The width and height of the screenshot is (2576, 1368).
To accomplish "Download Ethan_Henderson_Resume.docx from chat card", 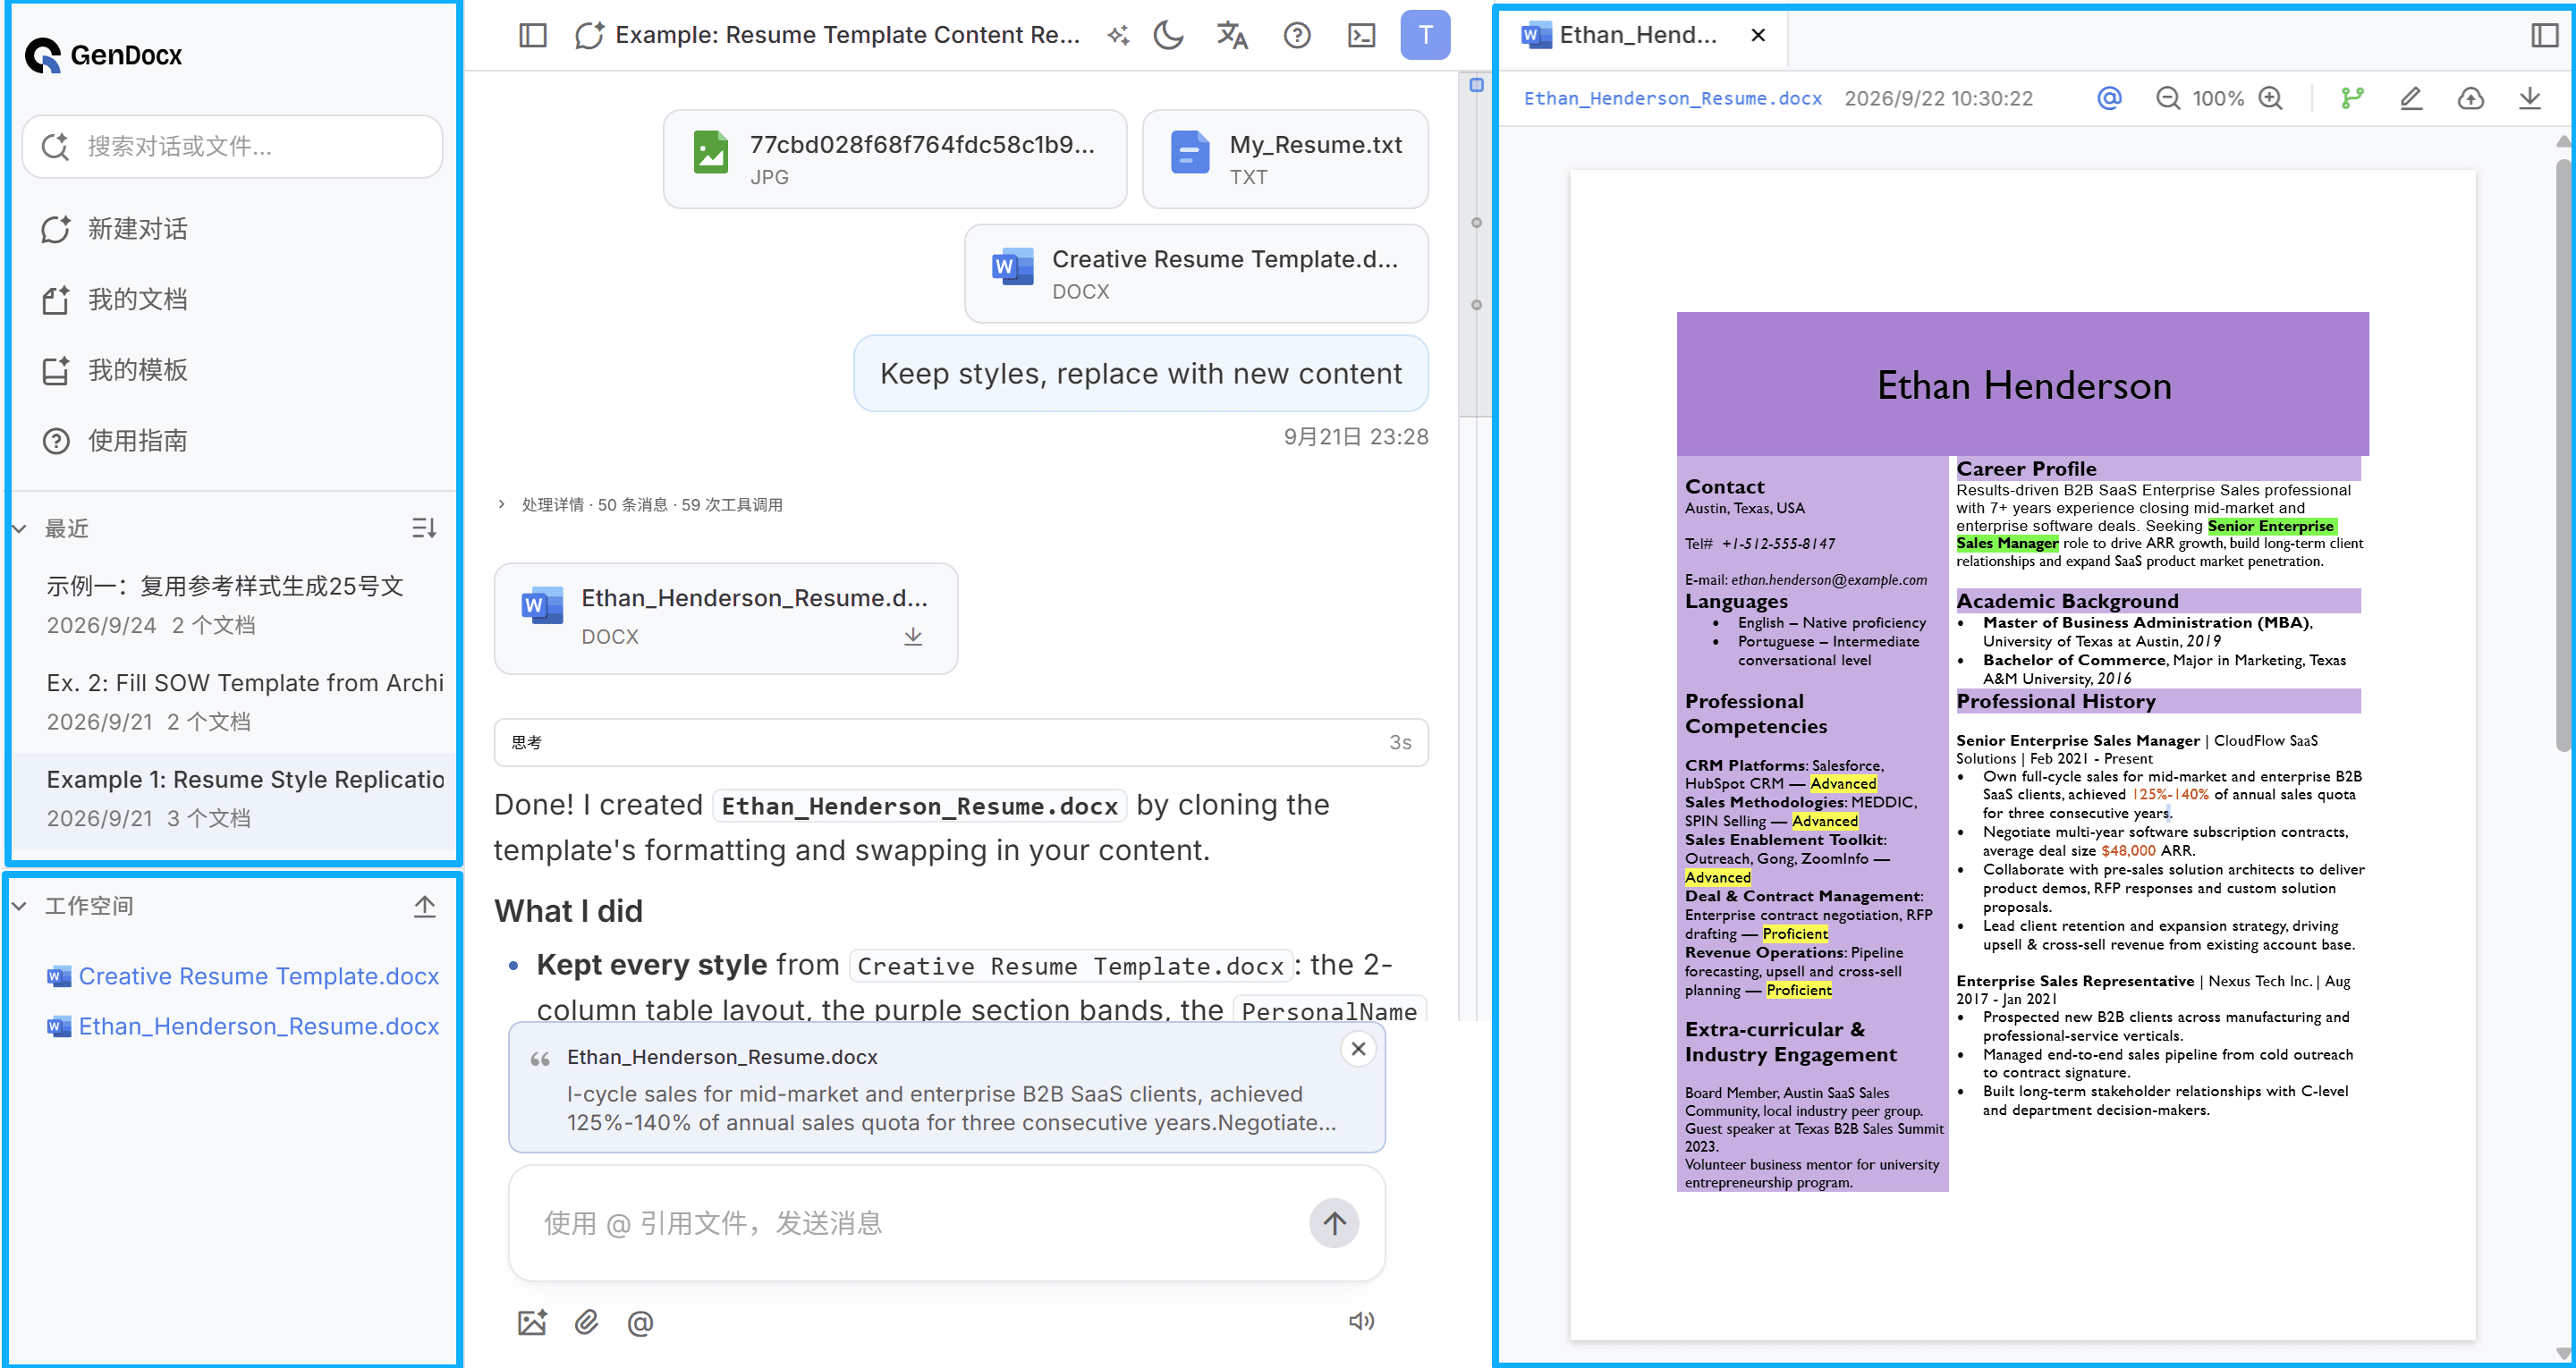I will click(x=912, y=637).
